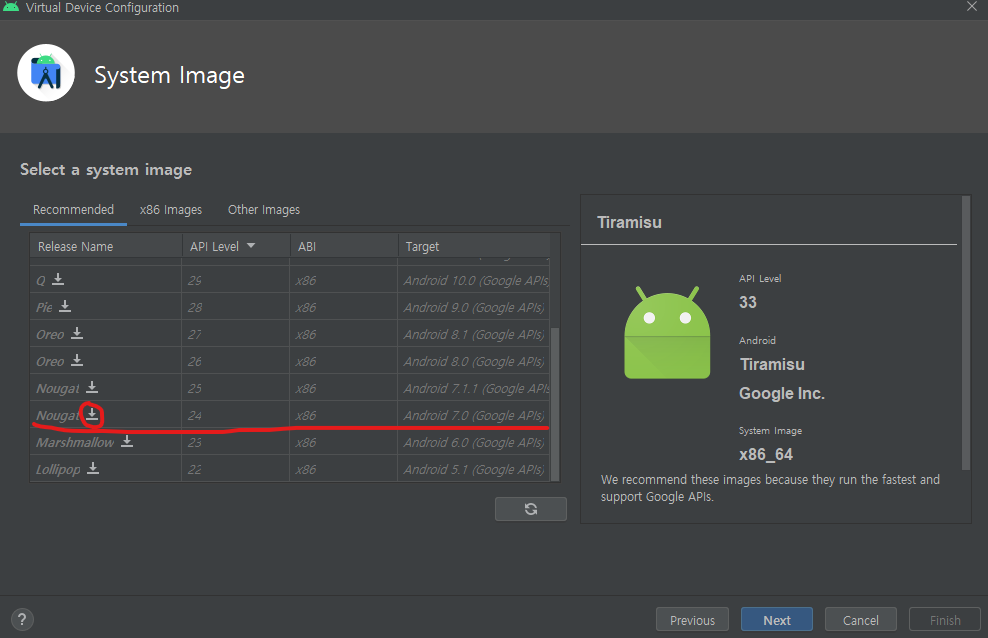The height and width of the screenshot is (638, 988).
Task: Switch to the x86 Images tab
Action: click(171, 210)
